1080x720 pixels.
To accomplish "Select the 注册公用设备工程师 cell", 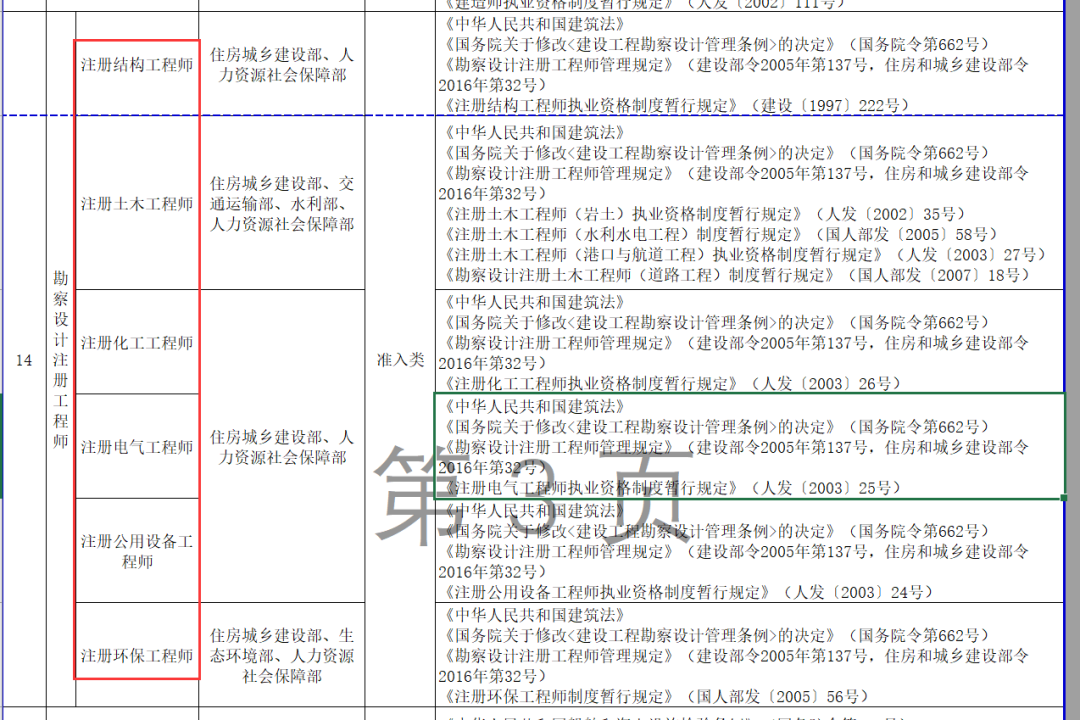I will 137,551.
